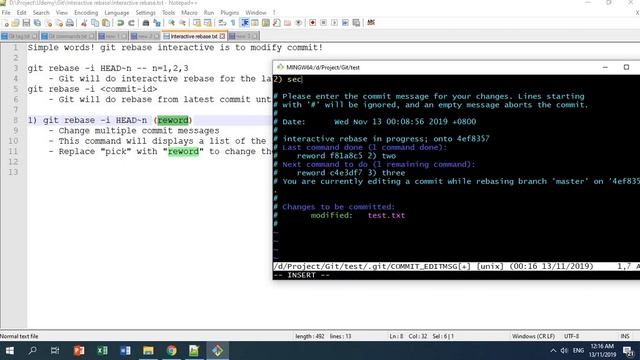The width and height of the screenshot is (640, 360).
Task: Click the Zoom Out icon
Action: 182,23
